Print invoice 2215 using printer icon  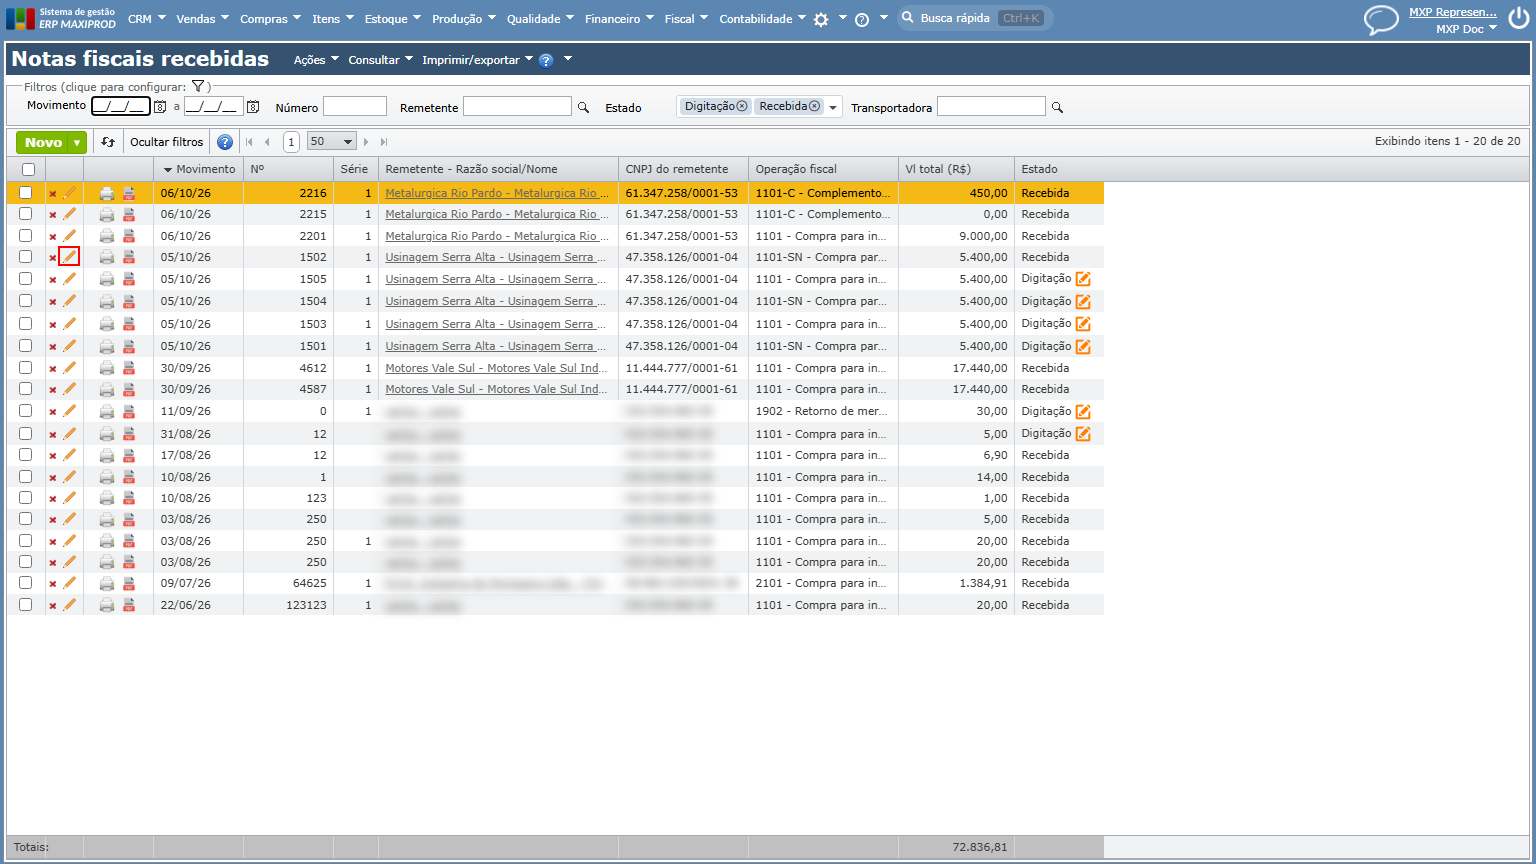[107, 214]
